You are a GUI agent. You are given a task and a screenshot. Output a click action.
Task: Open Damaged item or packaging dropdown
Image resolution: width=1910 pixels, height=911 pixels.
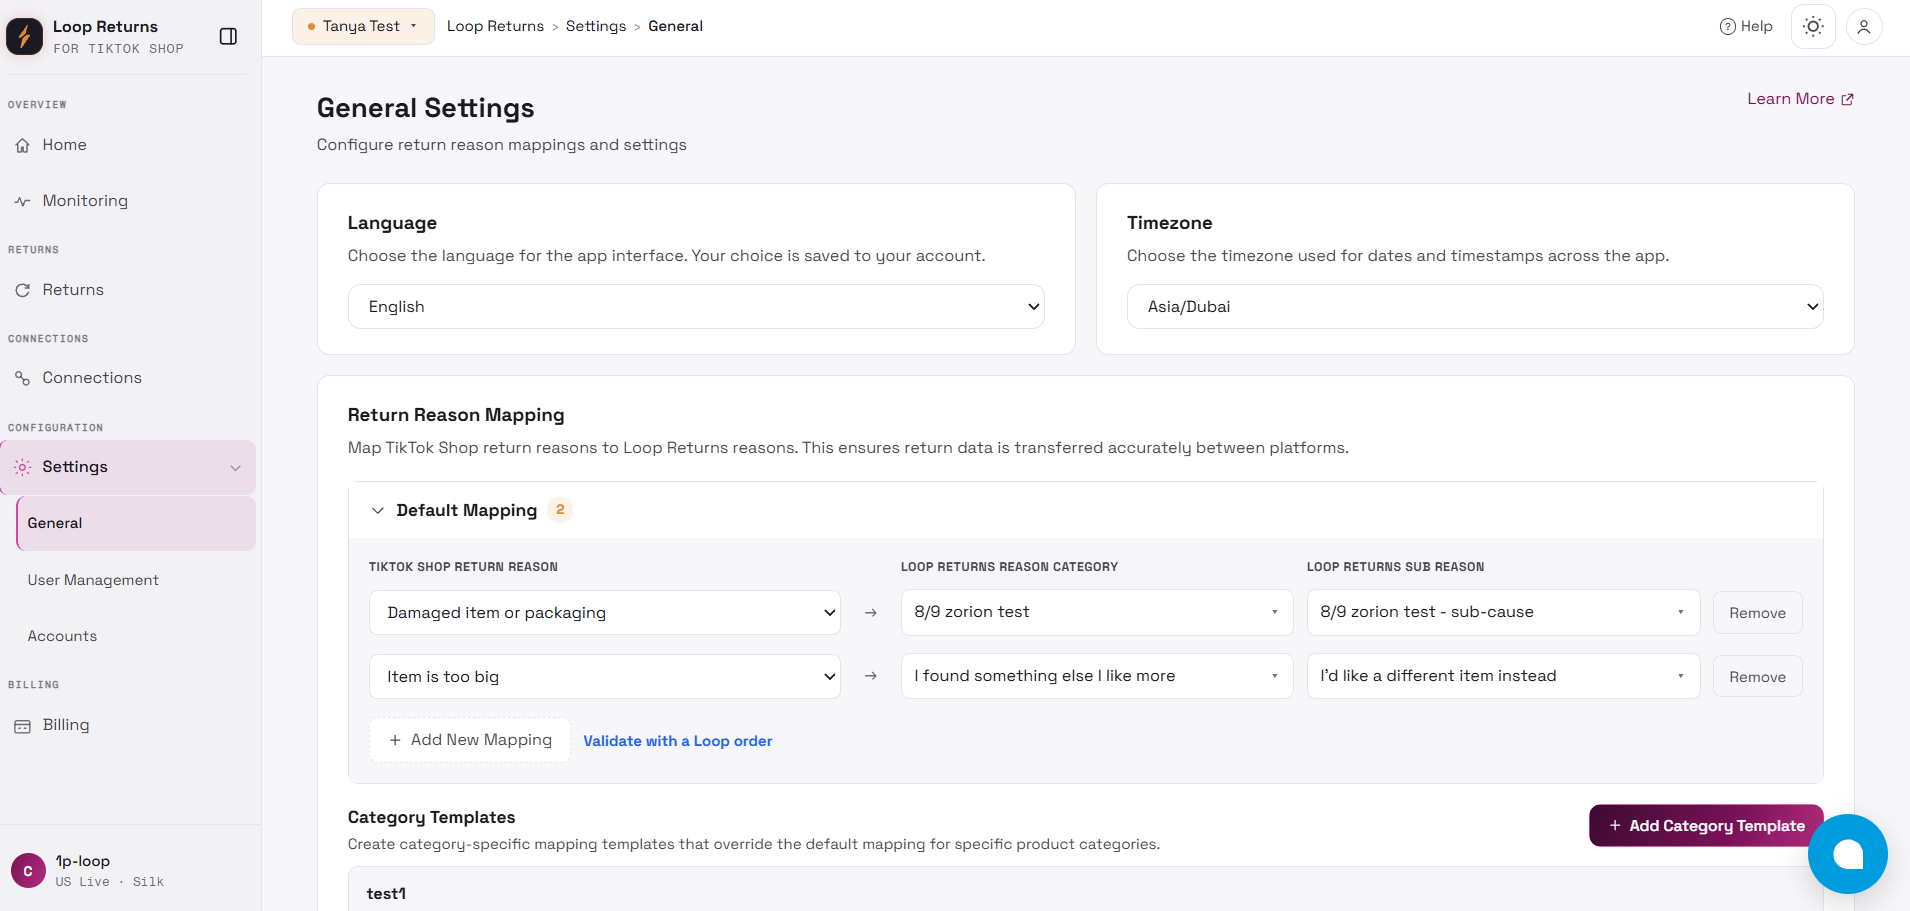(605, 612)
